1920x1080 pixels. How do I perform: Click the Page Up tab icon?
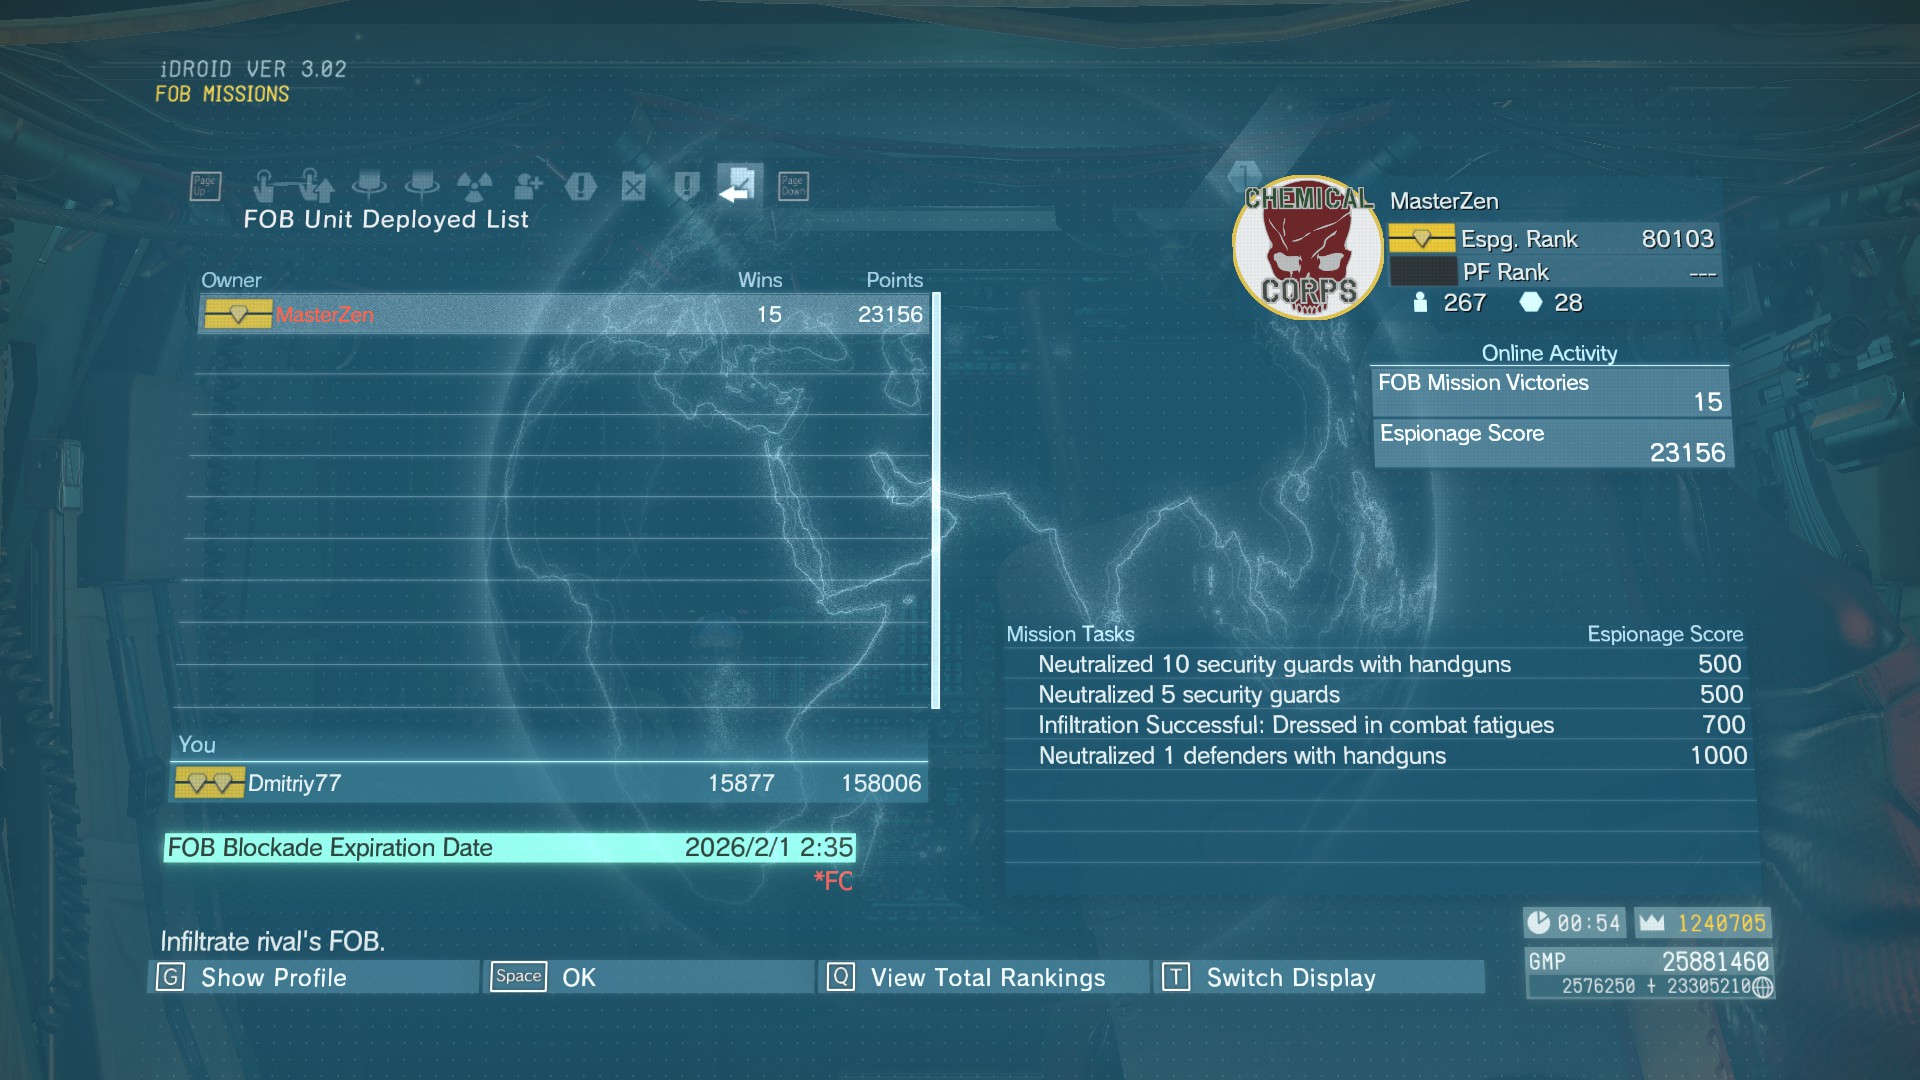(x=205, y=186)
